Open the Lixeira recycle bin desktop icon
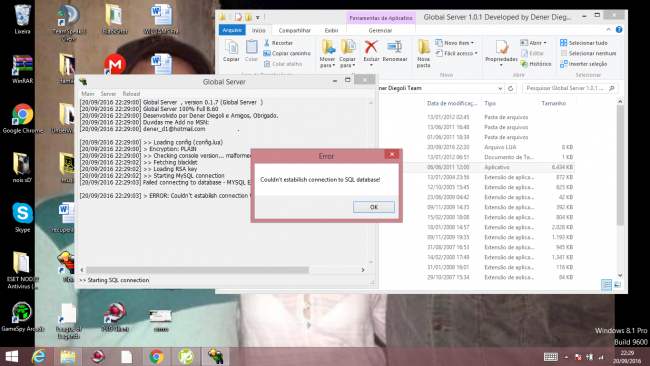The image size is (650, 366). point(22,19)
